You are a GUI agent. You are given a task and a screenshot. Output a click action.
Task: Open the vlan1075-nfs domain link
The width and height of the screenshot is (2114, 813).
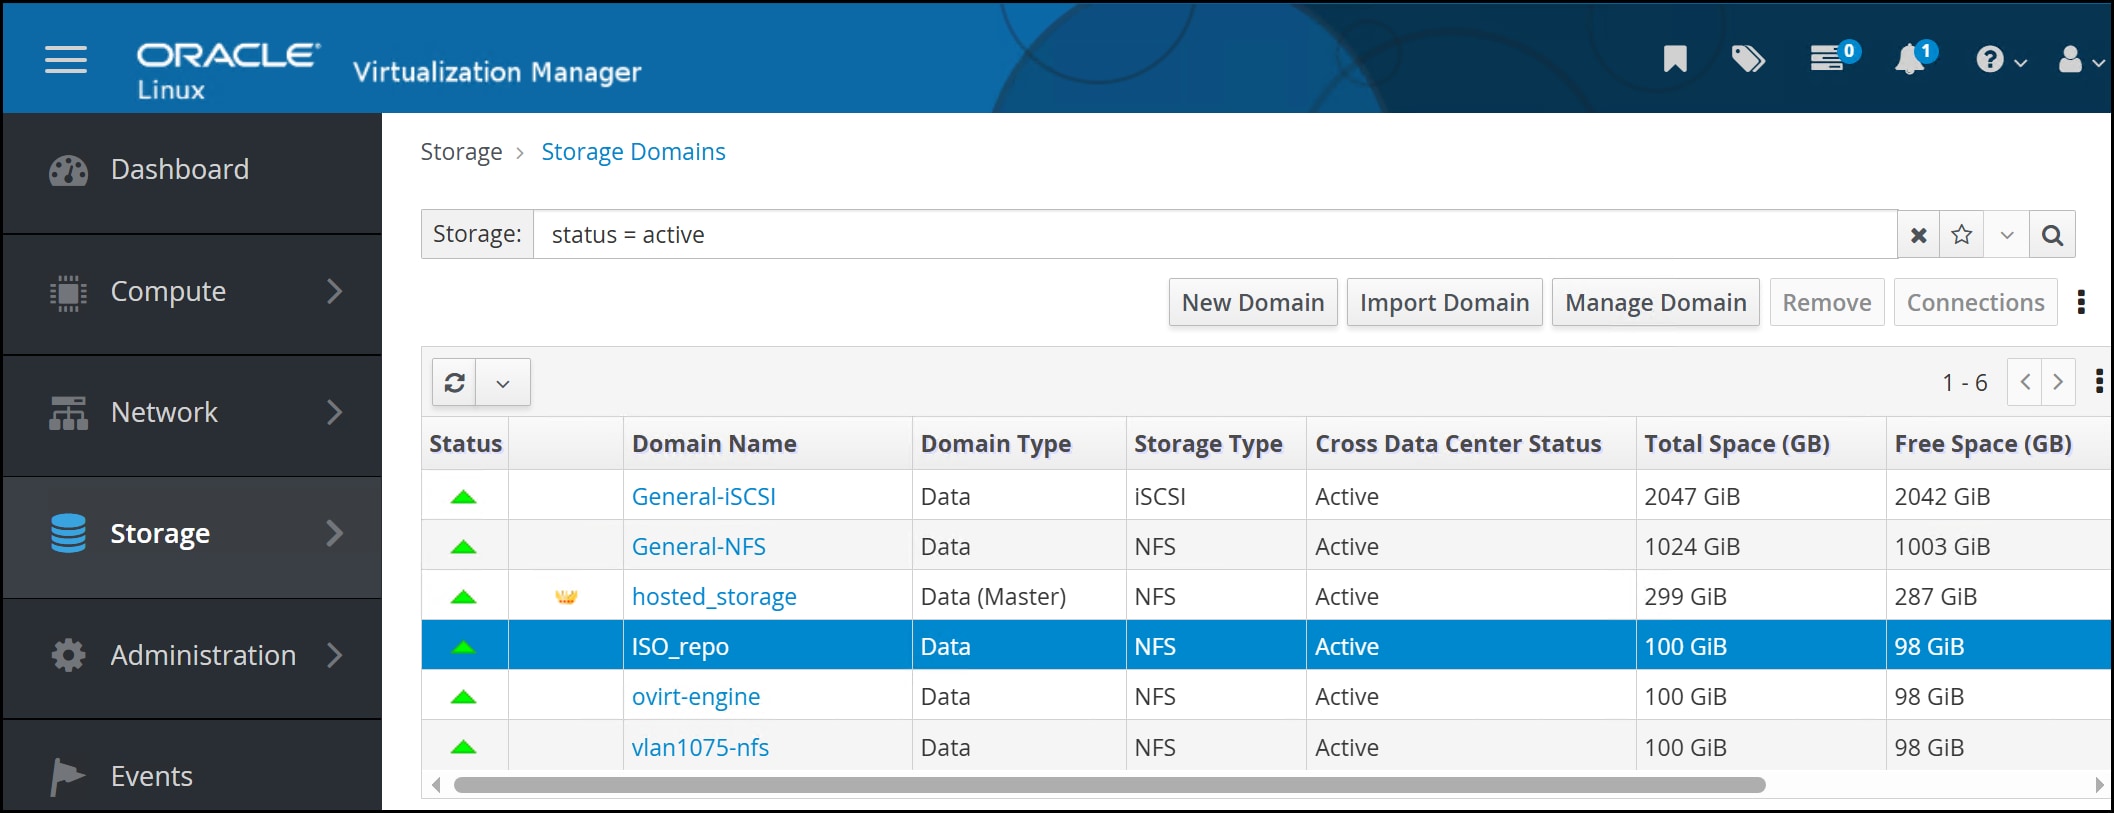(x=700, y=748)
